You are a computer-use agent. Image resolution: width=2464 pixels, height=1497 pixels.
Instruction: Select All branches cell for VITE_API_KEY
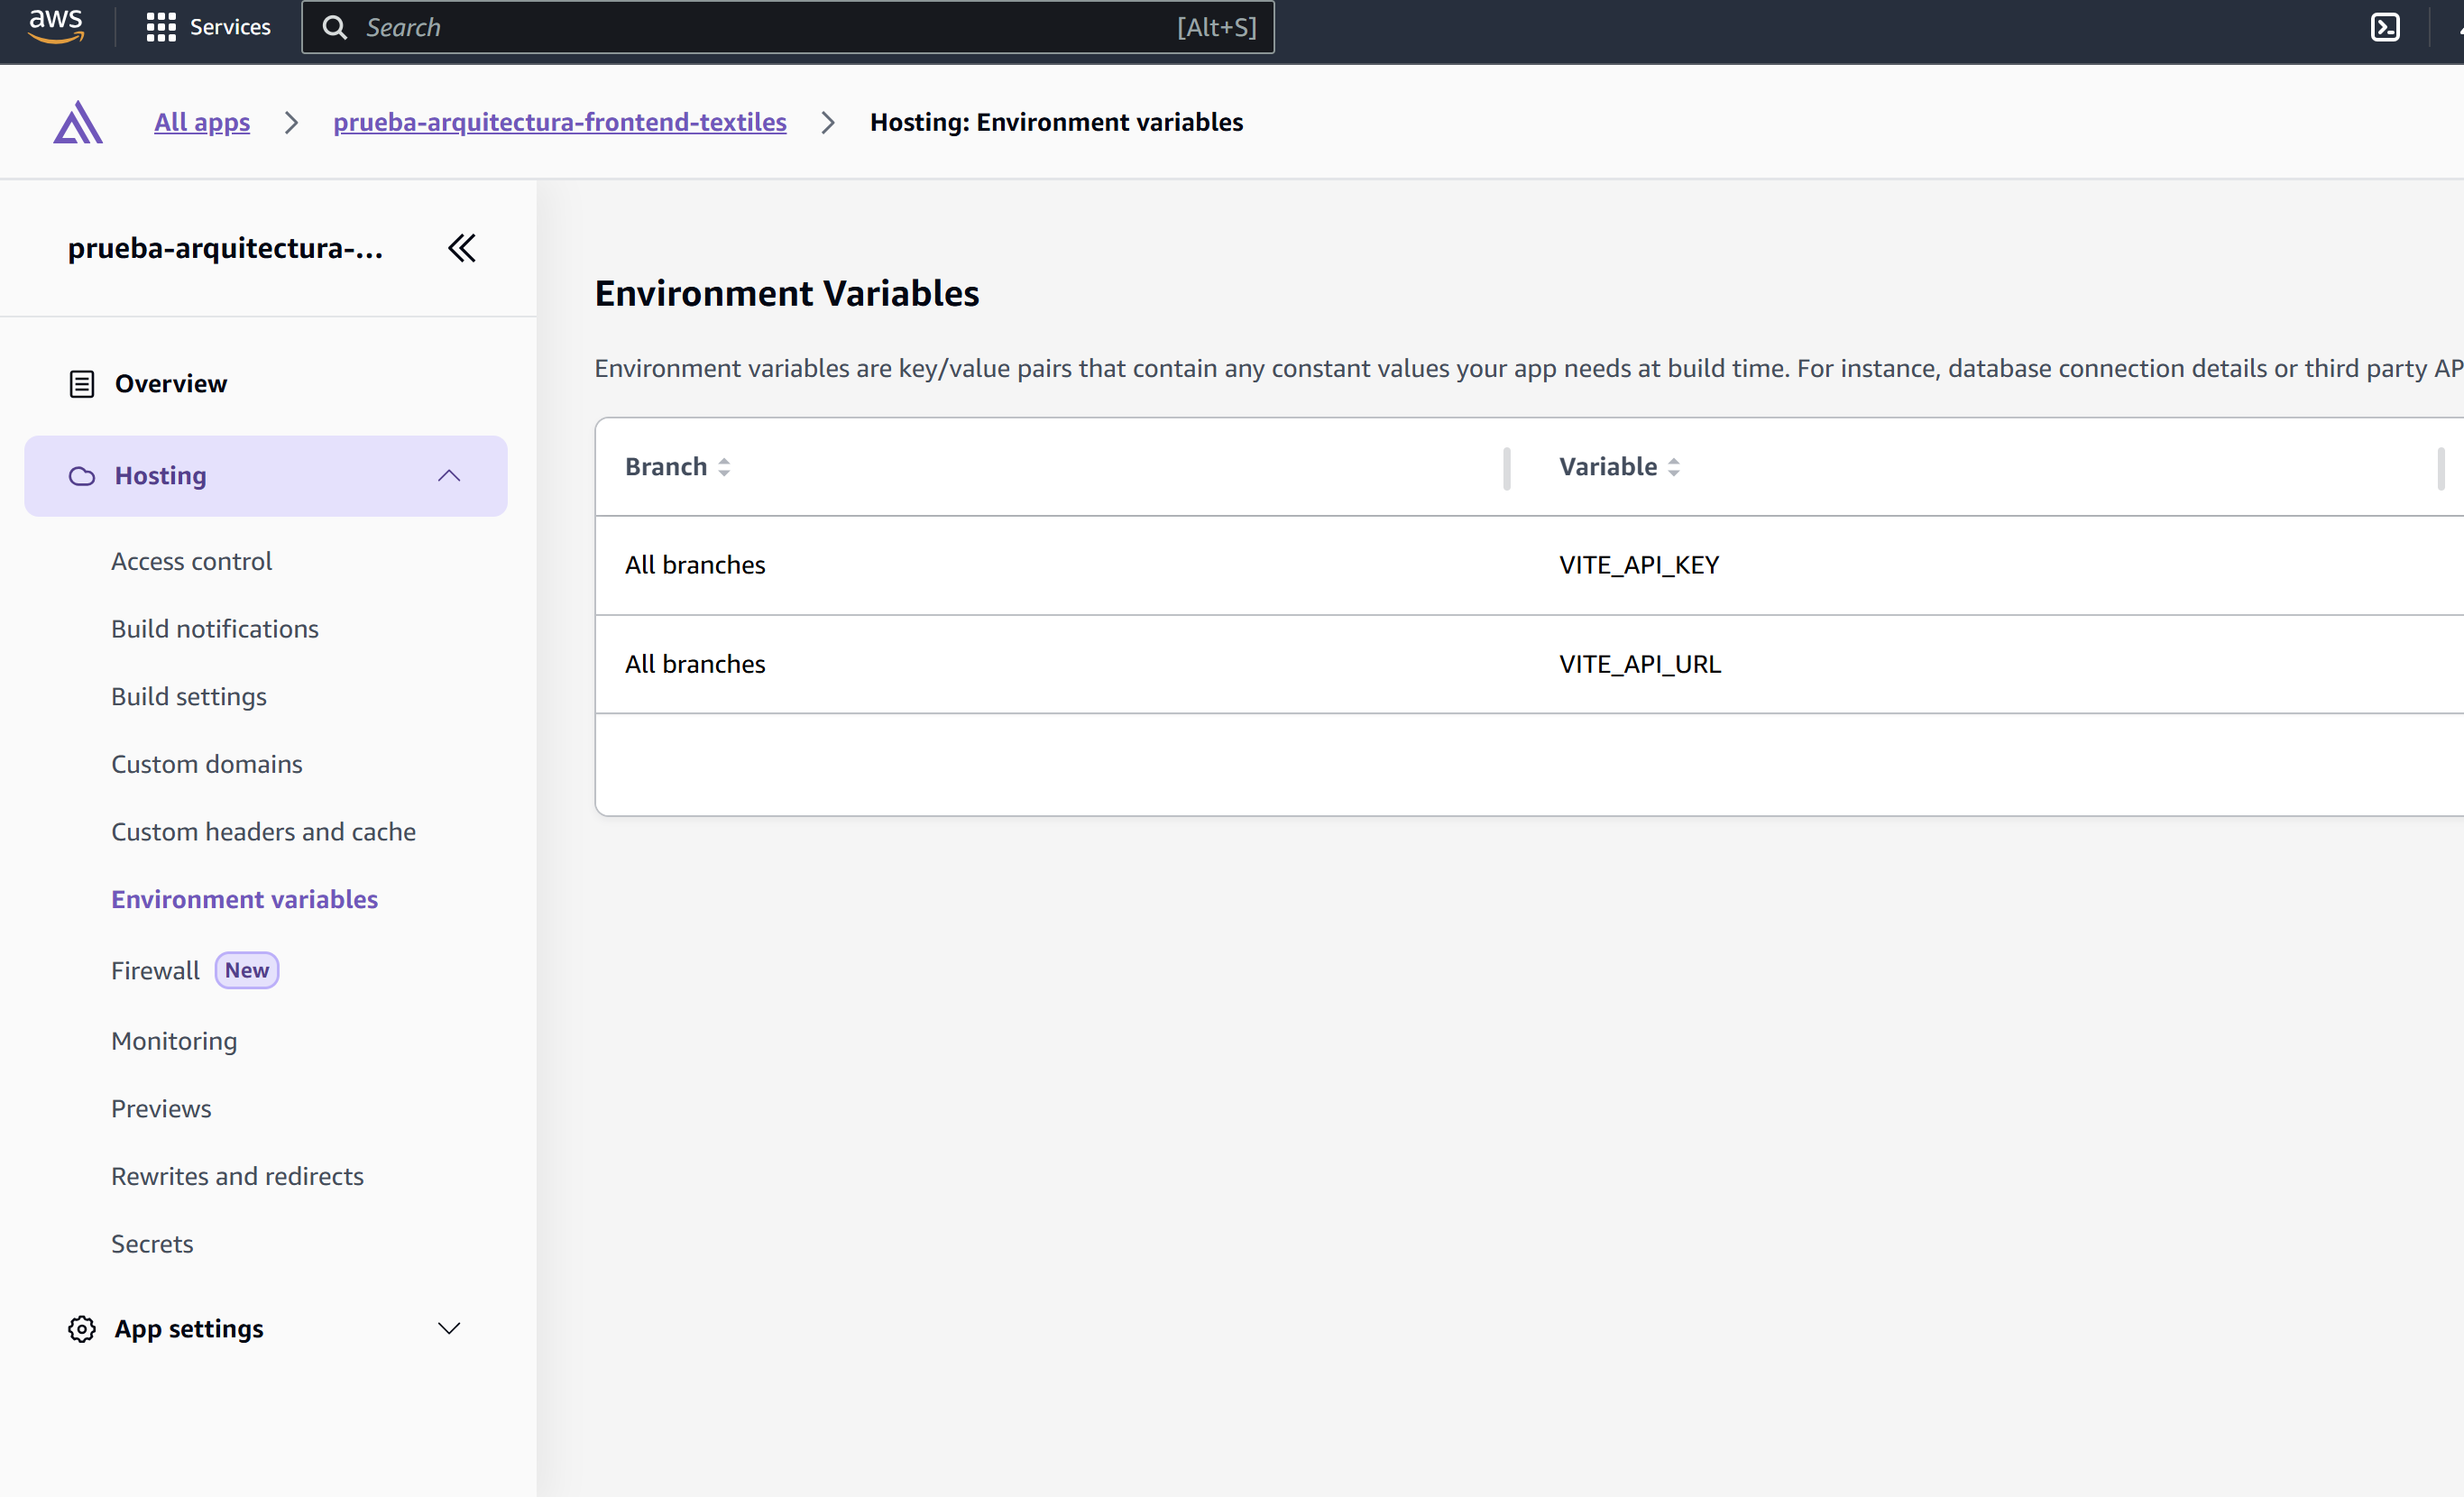point(695,565)
